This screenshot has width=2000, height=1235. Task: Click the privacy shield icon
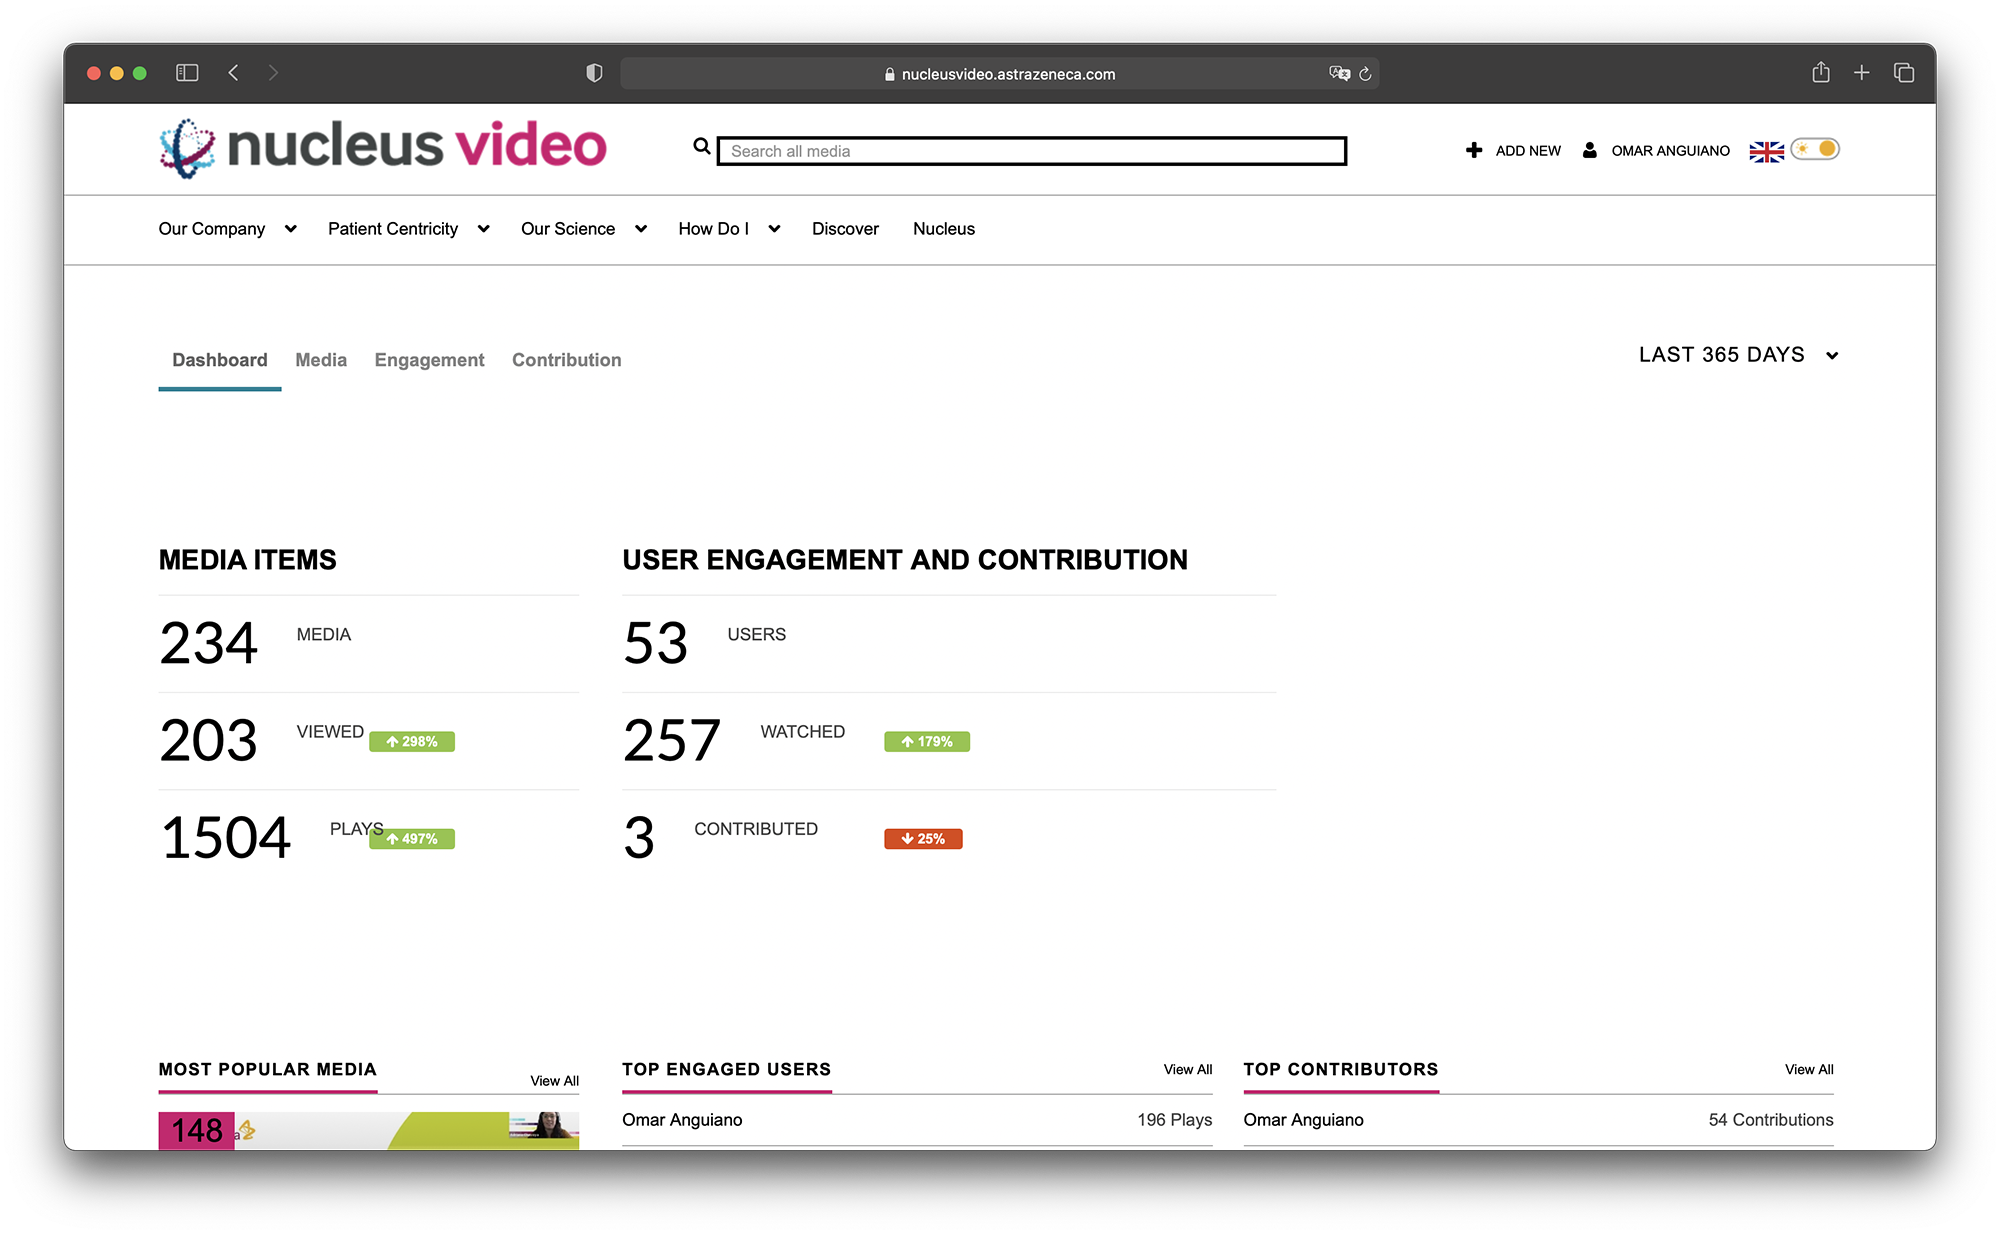click(594, 73)
